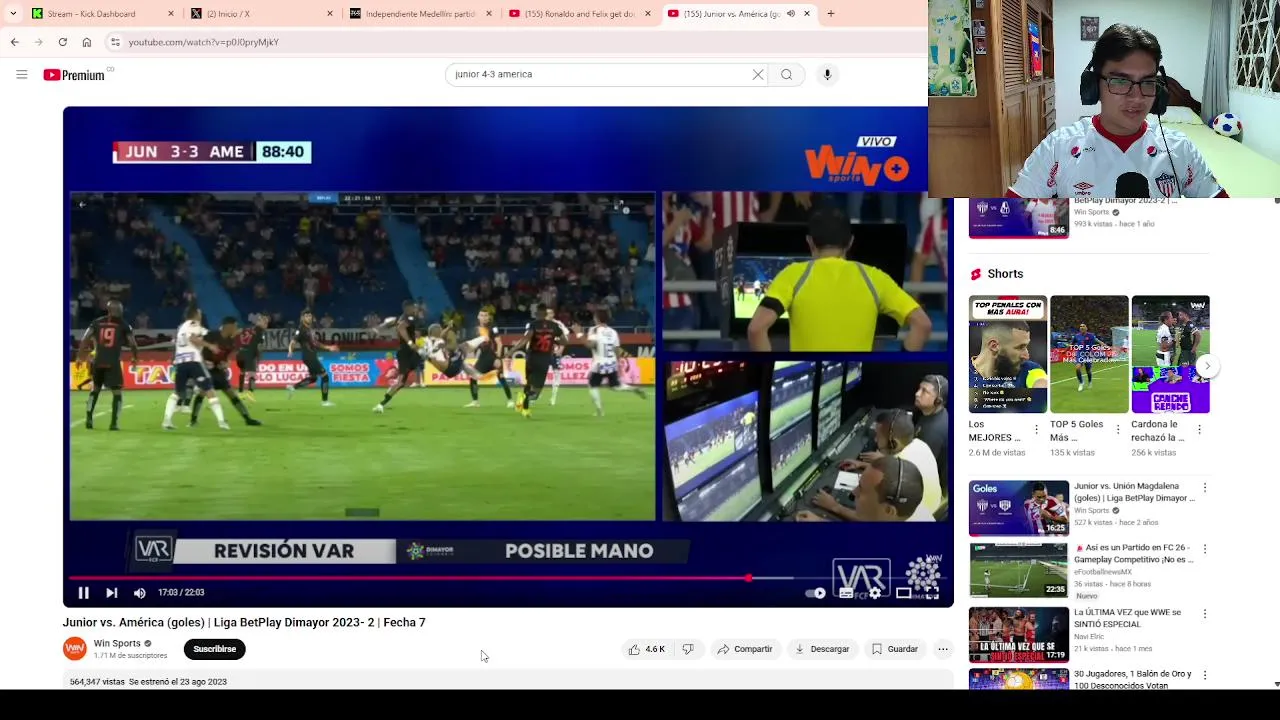Click eFootballnewsMX channel name
This screenshot has height=720, width=1280.
point(1105,572)
